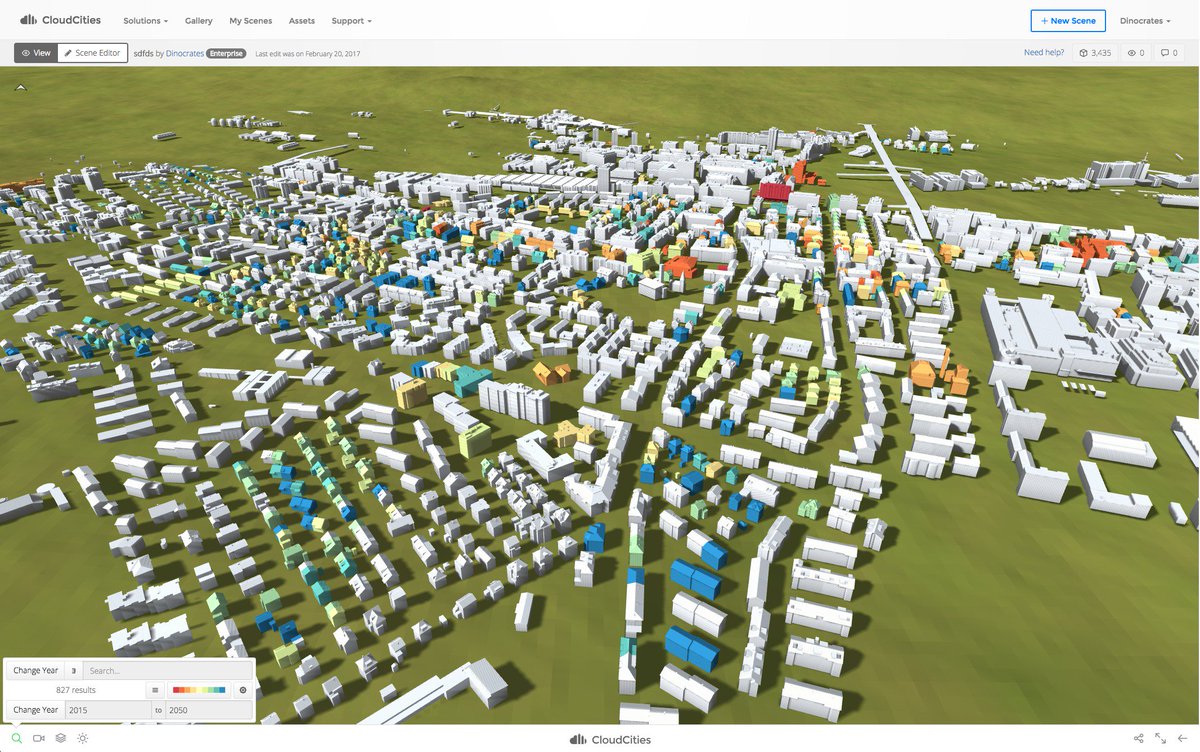Open the lower Change Year range attribute selector
Image resolution: width=1200 pixels, height=752 pixels.
tap(35, 710)
